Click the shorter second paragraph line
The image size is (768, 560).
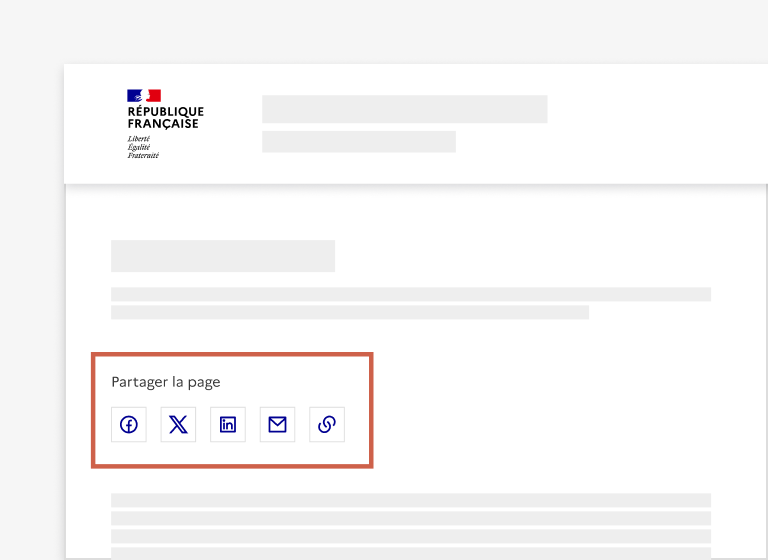pos(349,312)
